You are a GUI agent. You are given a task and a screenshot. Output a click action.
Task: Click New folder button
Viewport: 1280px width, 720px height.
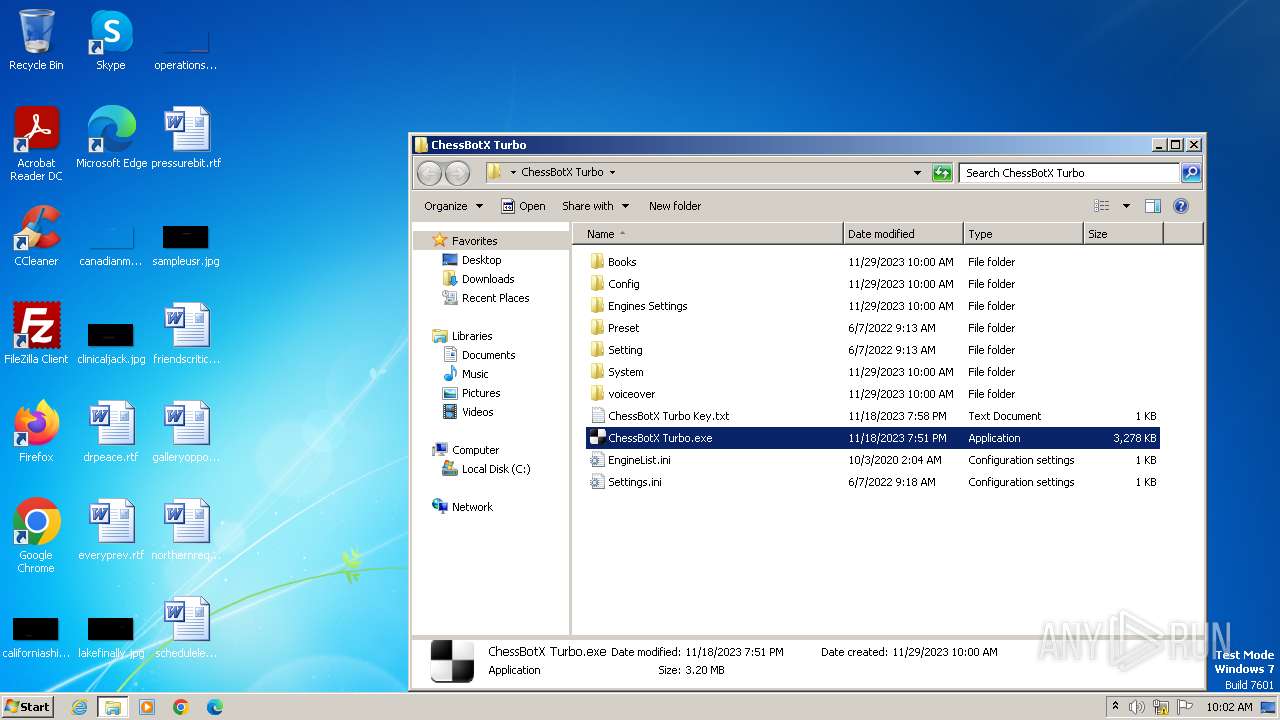(675, 206)
